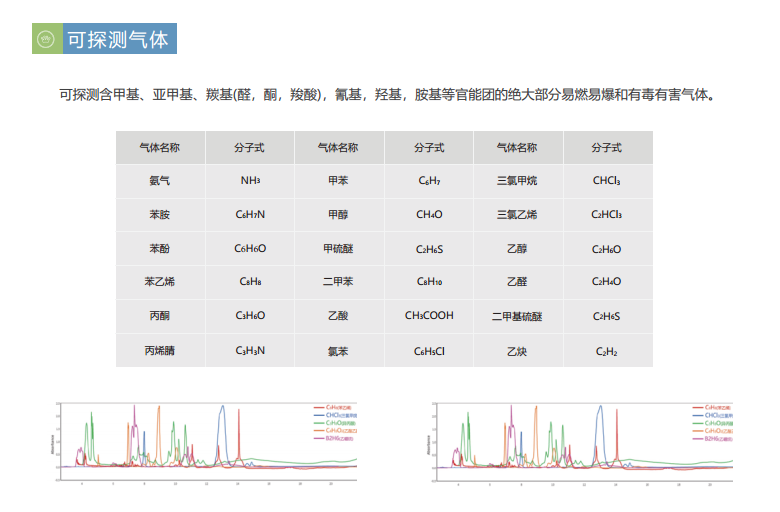
Task: Click the 甲硫醚 cell
Action: click(338, 249)
